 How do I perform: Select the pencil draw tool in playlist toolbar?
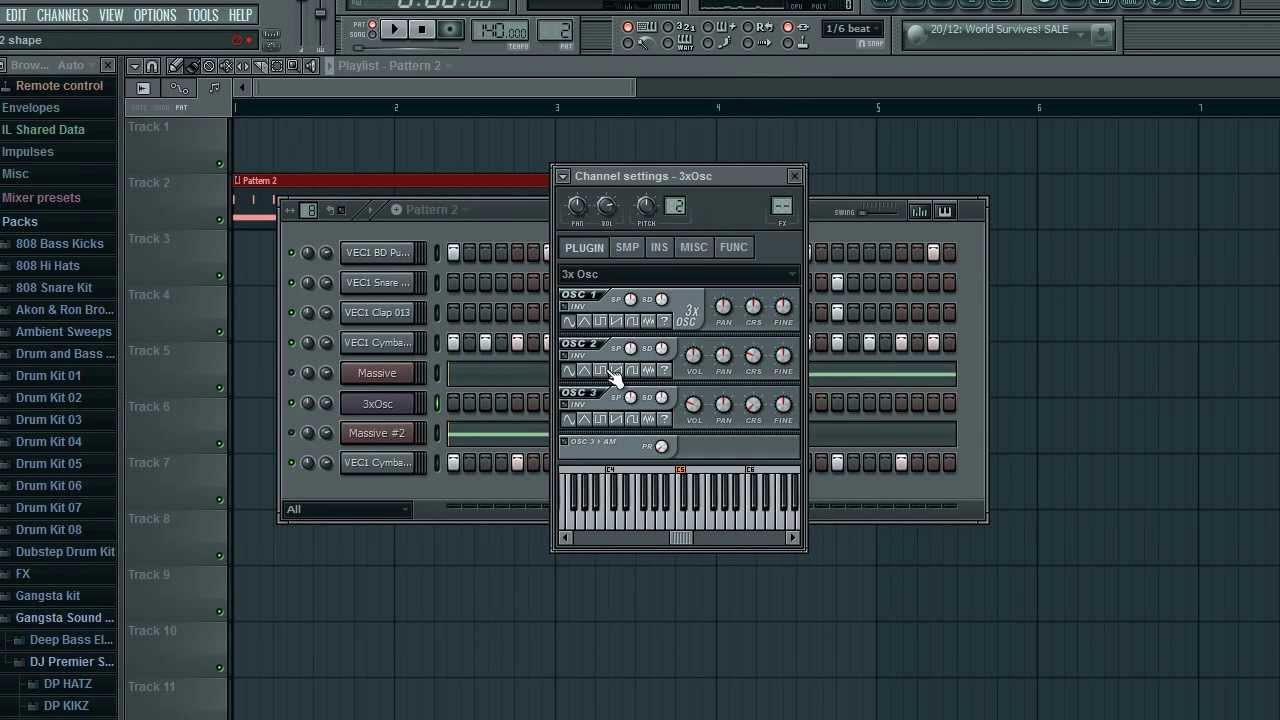coord(175,66)
